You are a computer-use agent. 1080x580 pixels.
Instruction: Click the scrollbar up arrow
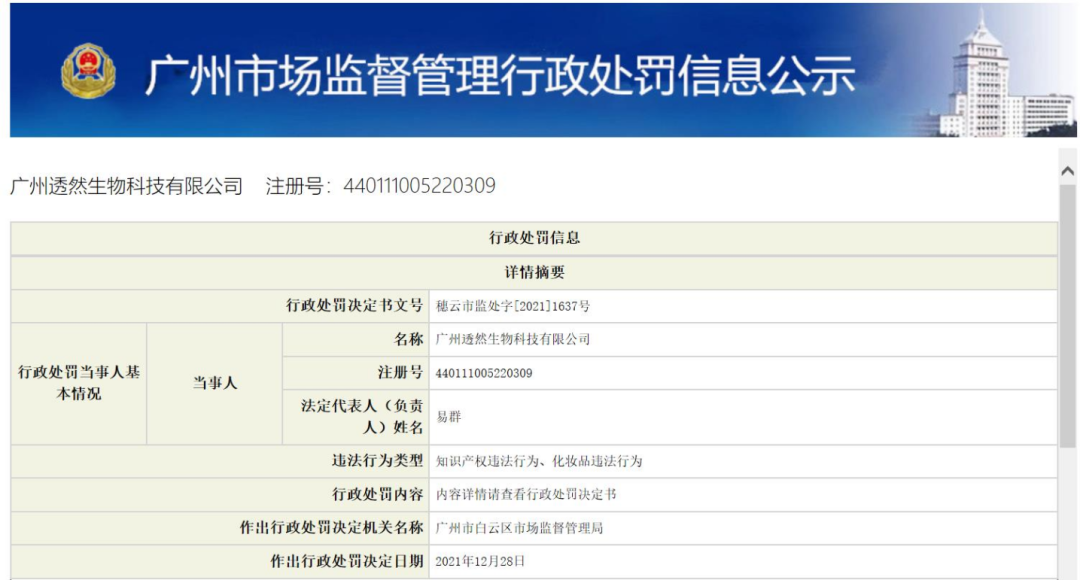(x=1065, y=170)
